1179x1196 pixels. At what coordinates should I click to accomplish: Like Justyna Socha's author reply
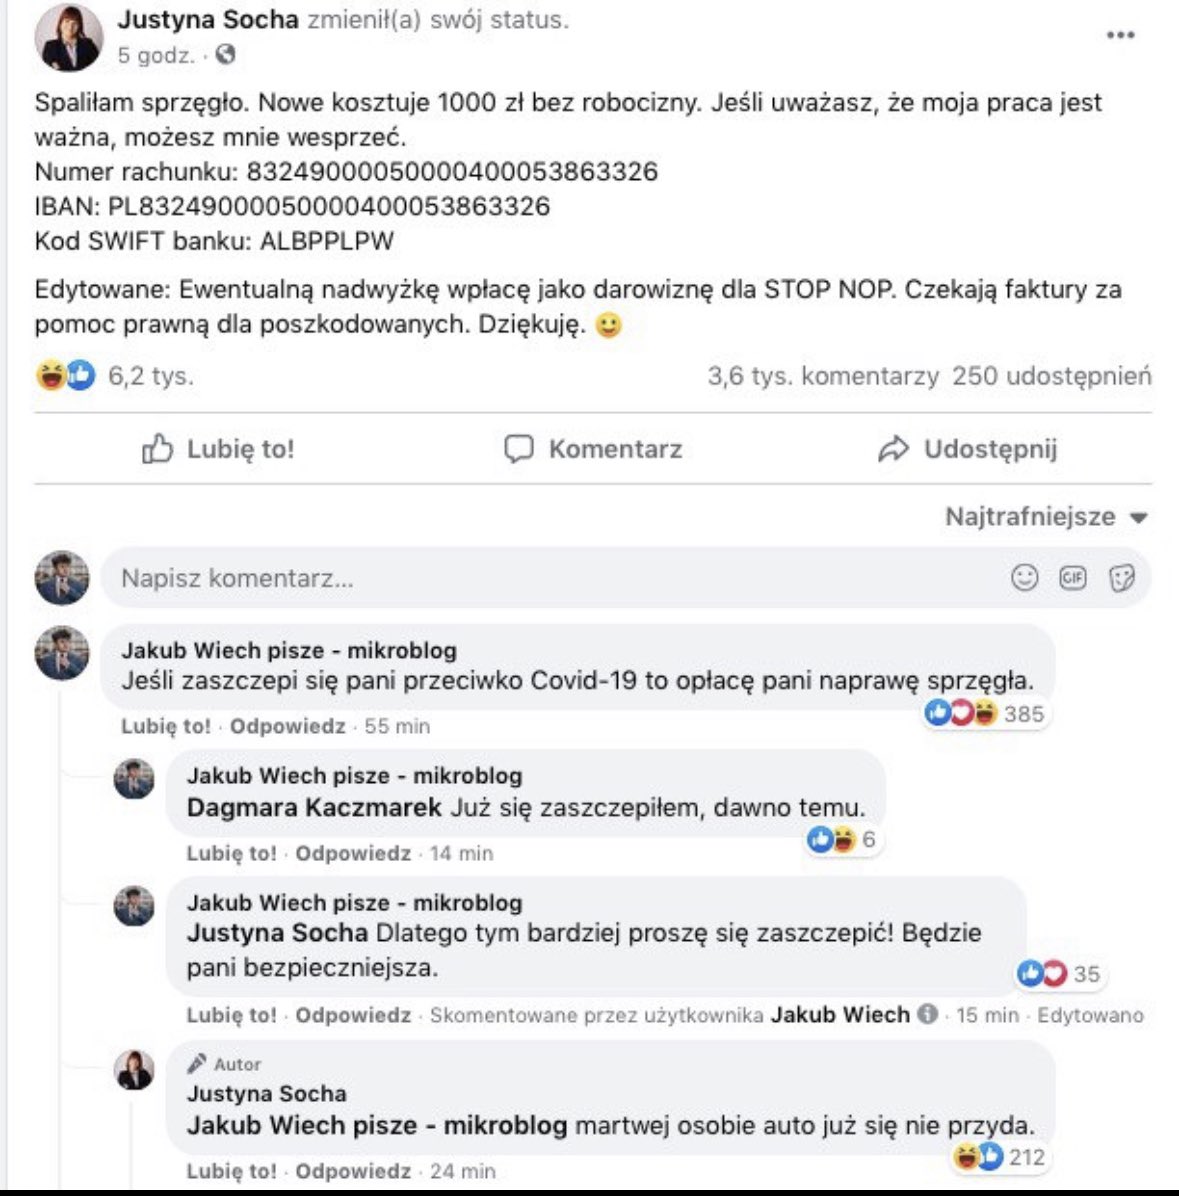pyautogui.click(x=231, y=1170)
